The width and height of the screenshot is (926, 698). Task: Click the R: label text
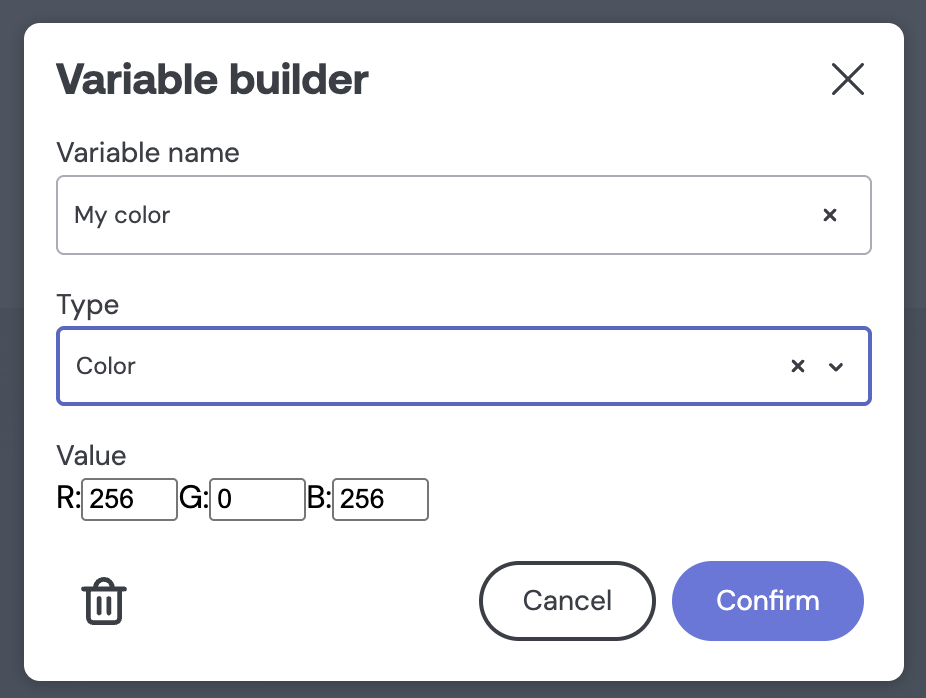click(69, 497)
